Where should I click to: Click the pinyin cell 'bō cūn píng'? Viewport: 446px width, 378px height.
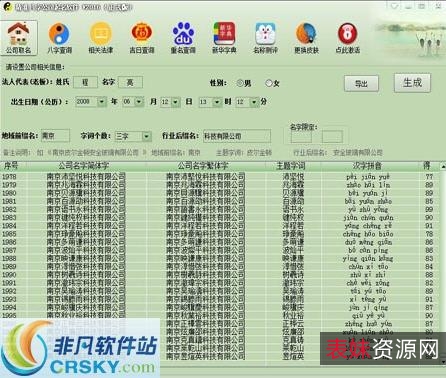click(x=368, y=250)
